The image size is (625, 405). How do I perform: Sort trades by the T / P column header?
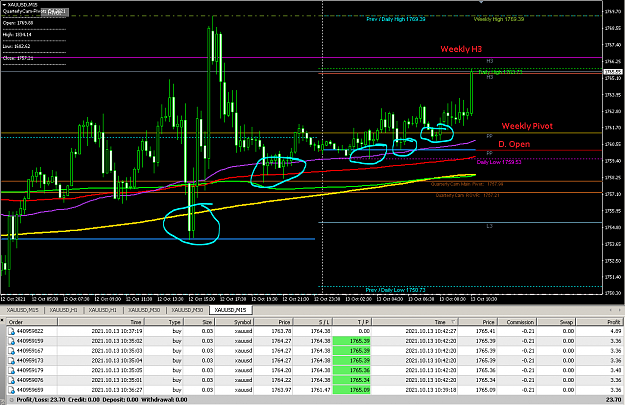(352, 322)
